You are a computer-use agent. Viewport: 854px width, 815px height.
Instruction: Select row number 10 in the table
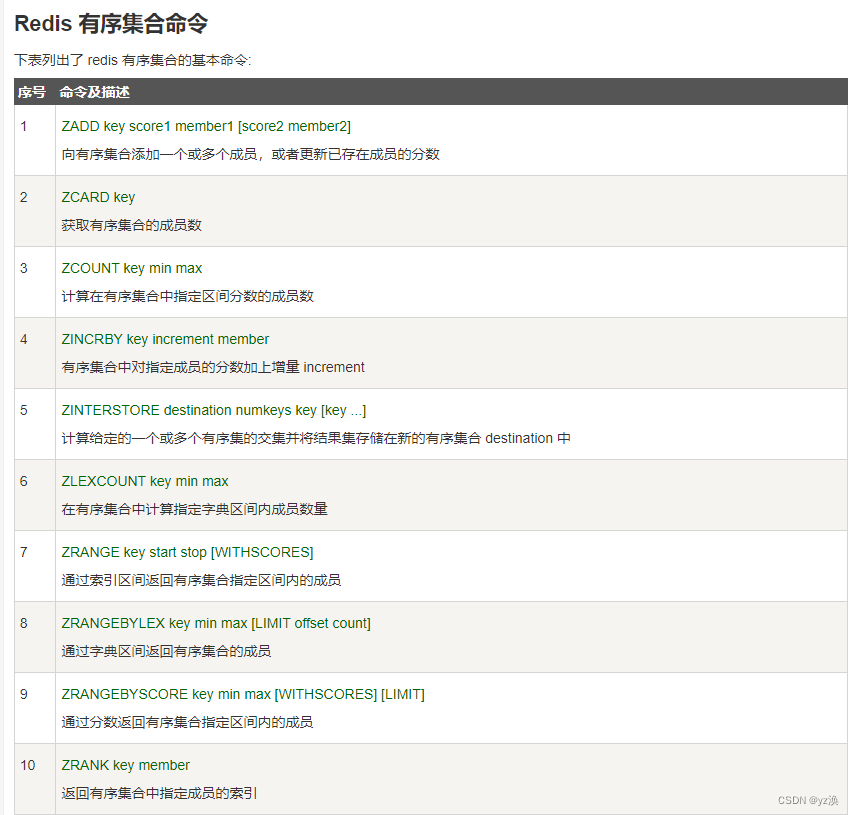point(26,765)
